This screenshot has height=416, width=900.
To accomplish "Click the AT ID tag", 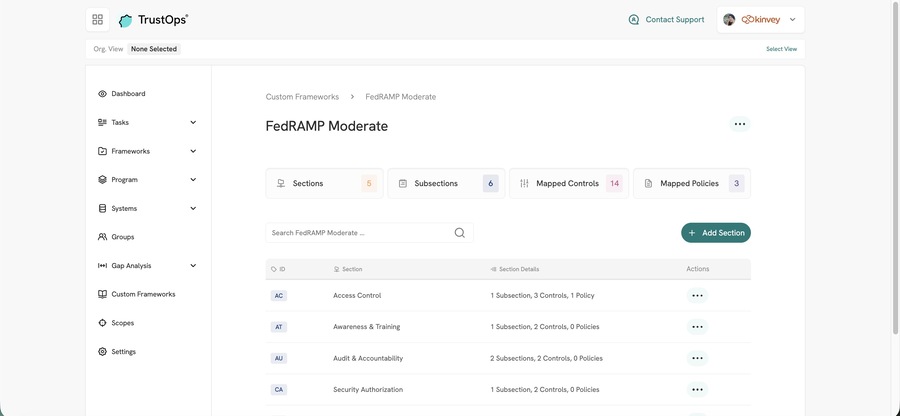I will tap(278, 327).
